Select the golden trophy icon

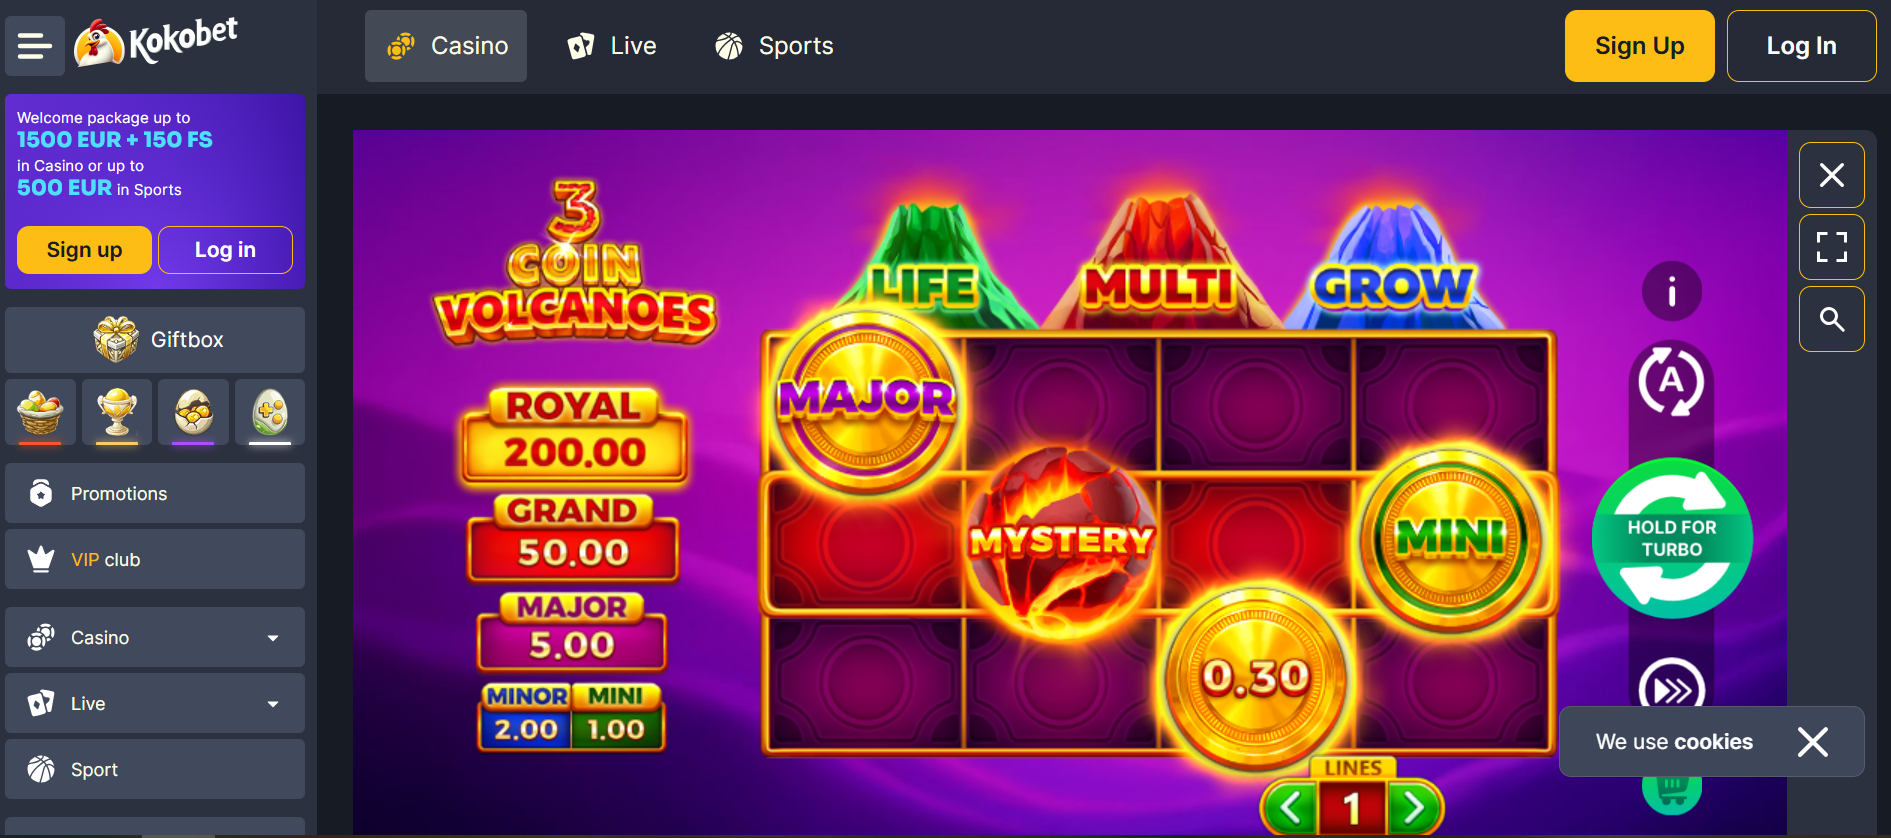point(117,412)
